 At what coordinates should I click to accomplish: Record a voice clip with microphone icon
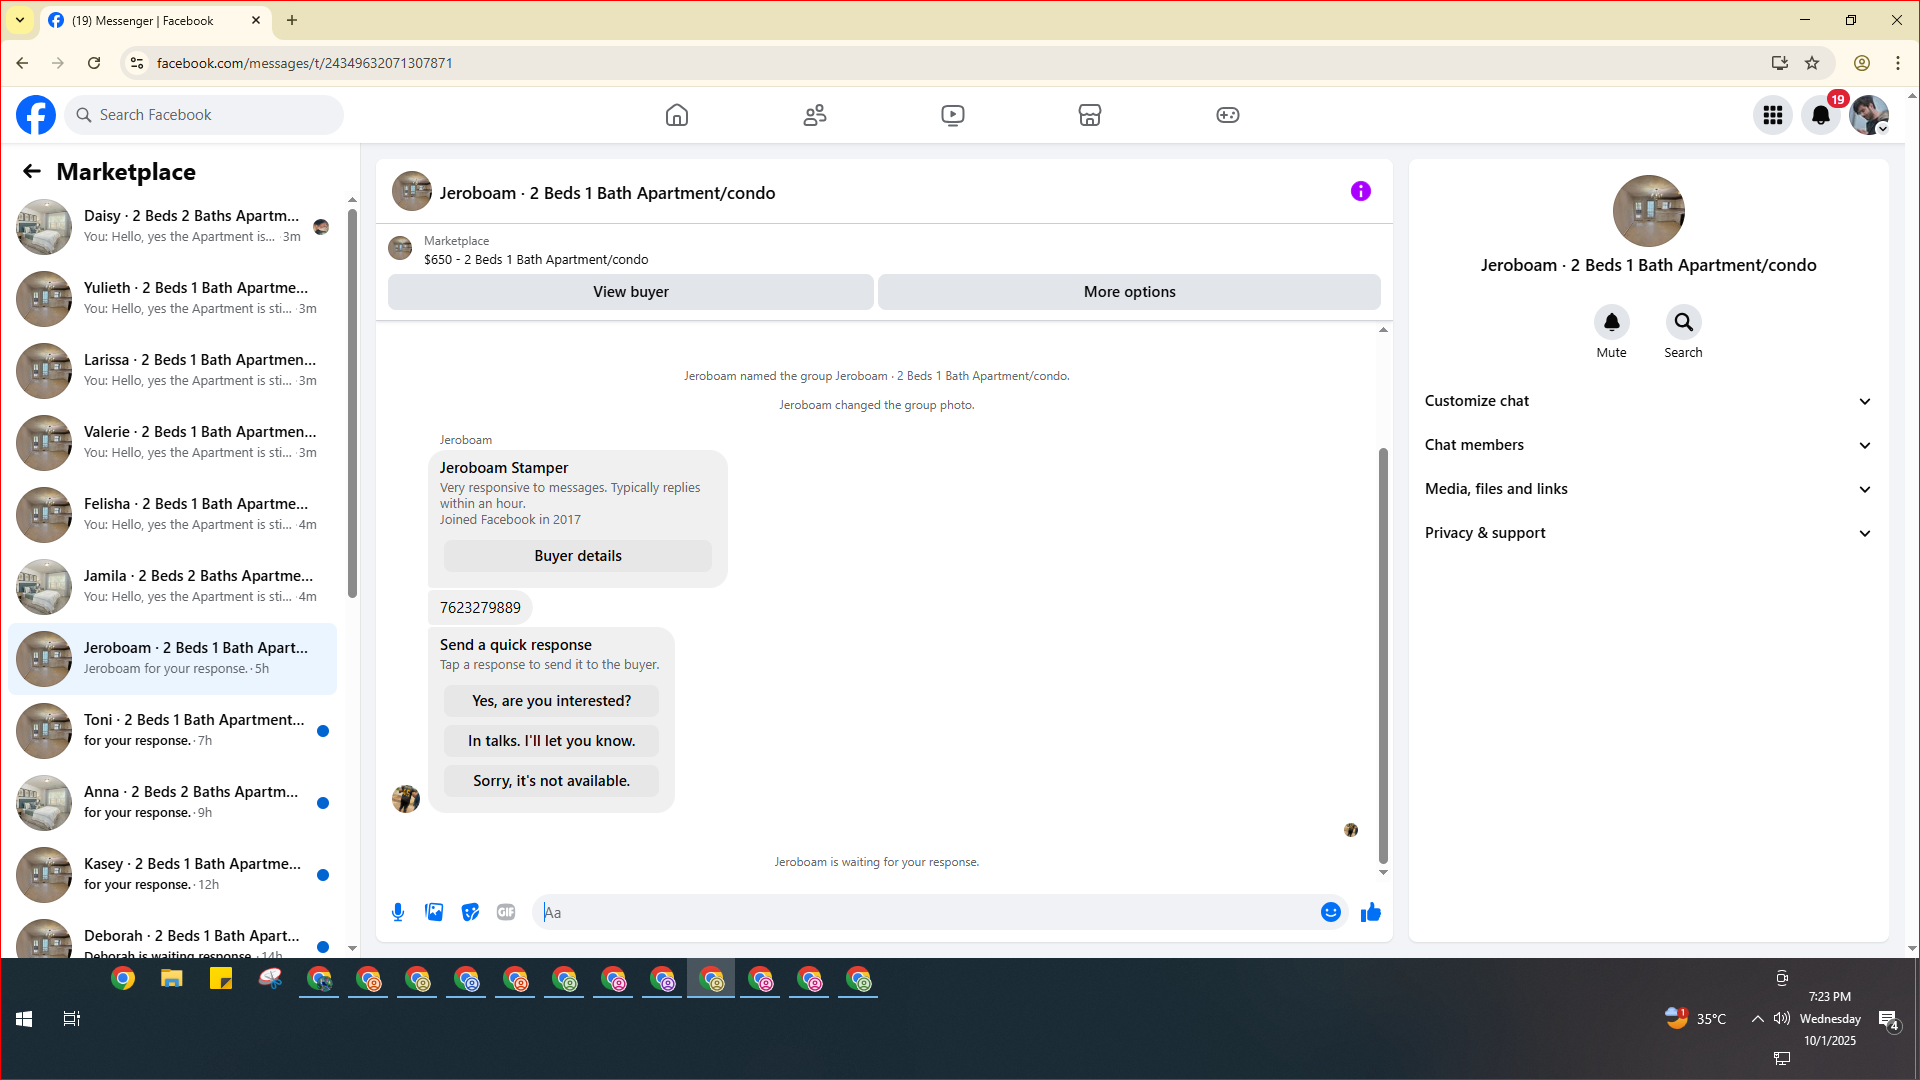pyautogui.click(x=398, y=912)
